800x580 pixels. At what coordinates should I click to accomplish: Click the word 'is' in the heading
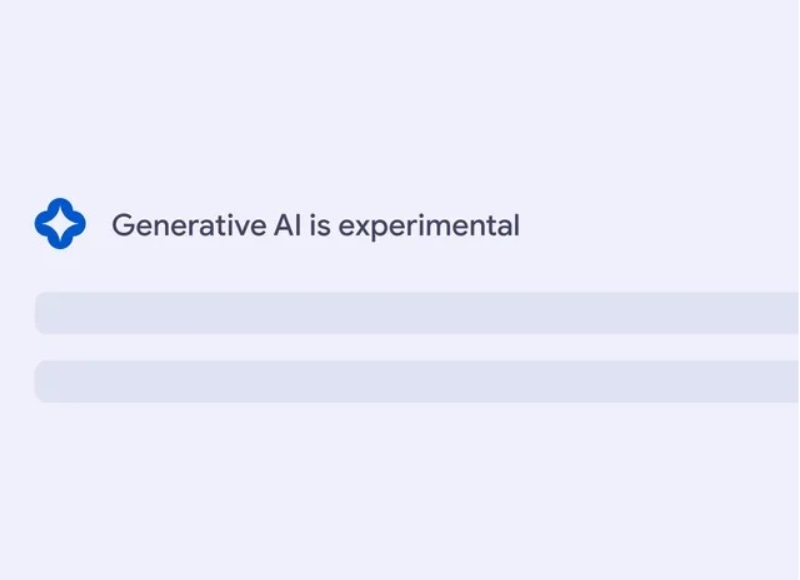point(319,225)
